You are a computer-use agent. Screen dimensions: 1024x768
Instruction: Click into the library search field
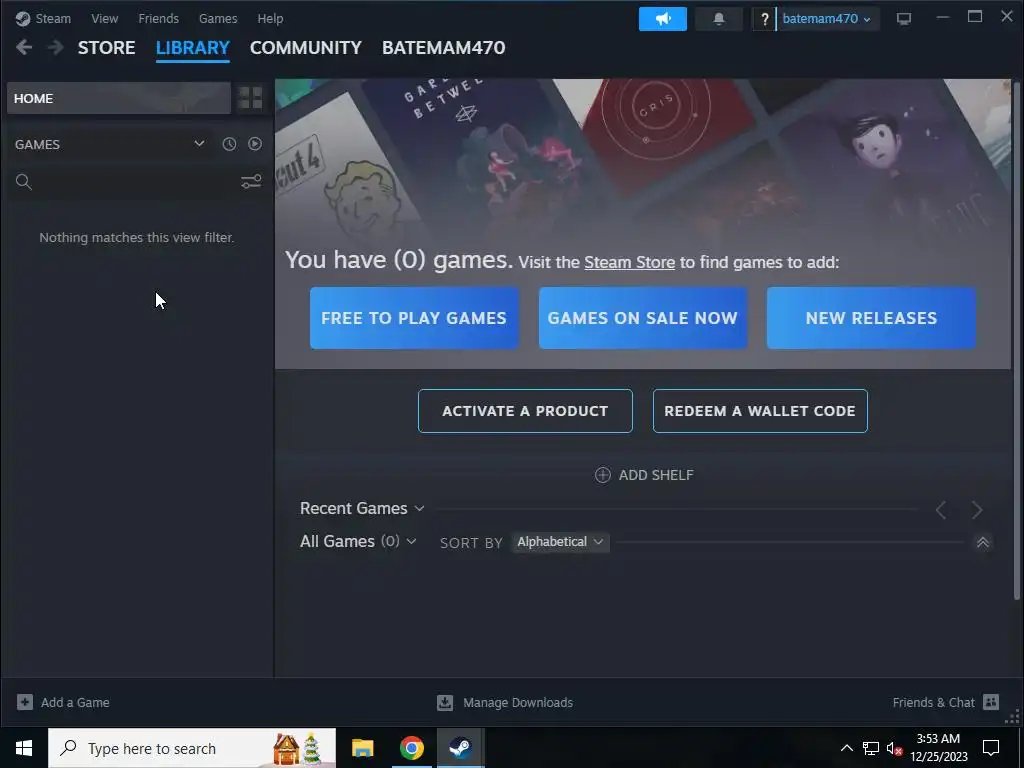pos(136,182)
